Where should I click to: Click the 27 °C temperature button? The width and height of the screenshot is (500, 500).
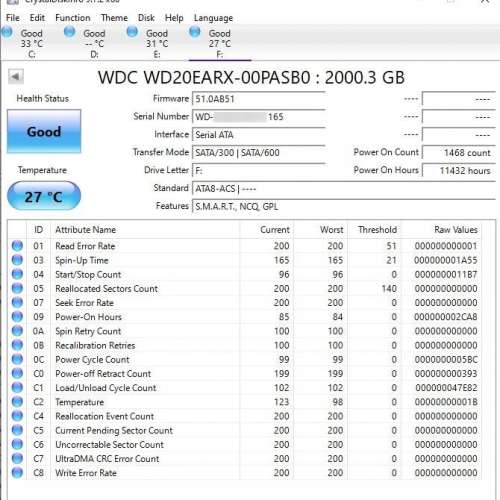[44, 196]
